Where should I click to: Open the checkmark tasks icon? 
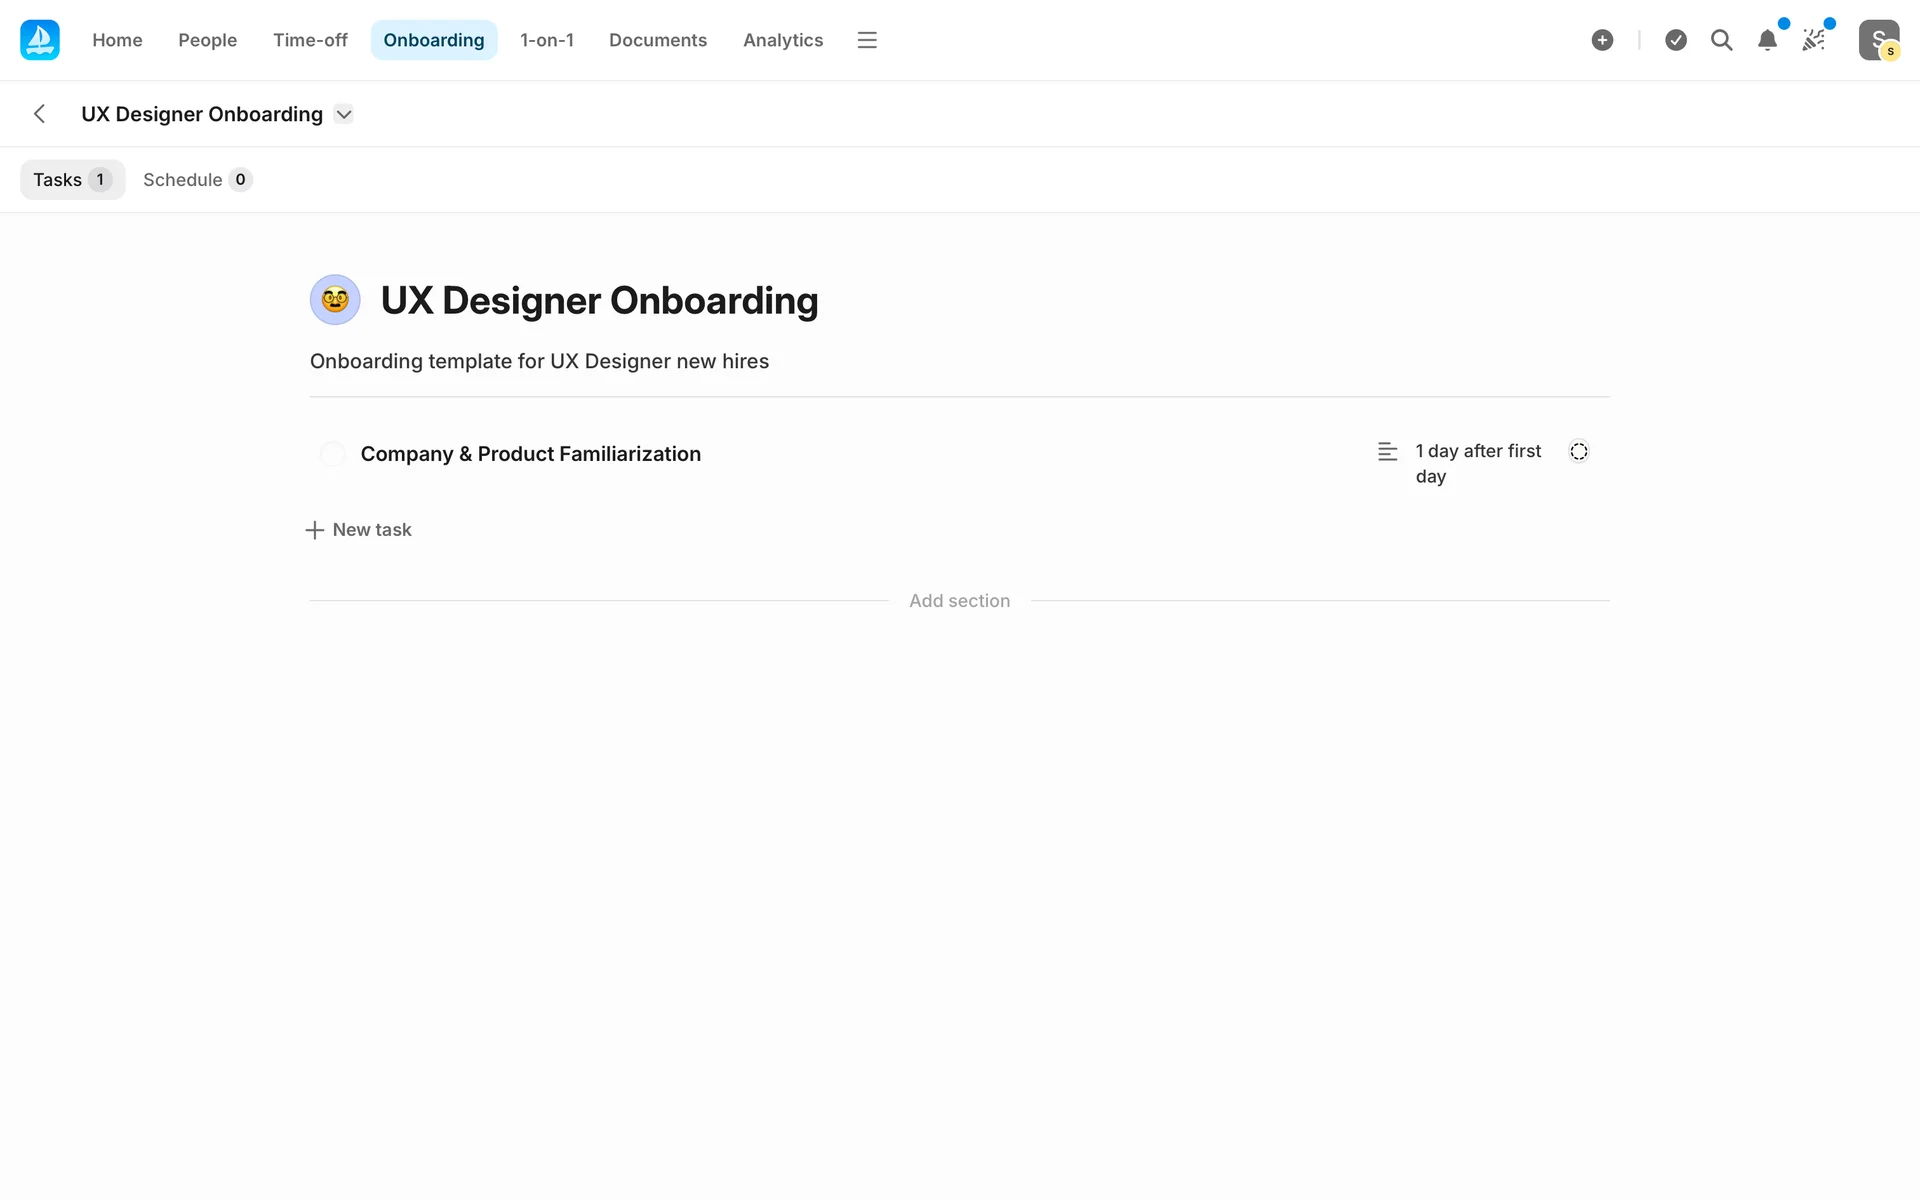tap(1676, 40)
